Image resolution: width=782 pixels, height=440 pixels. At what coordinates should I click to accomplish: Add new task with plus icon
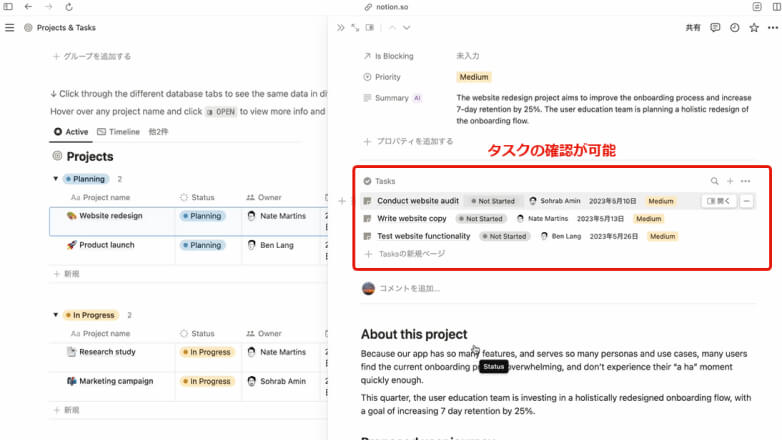[730, 181]
